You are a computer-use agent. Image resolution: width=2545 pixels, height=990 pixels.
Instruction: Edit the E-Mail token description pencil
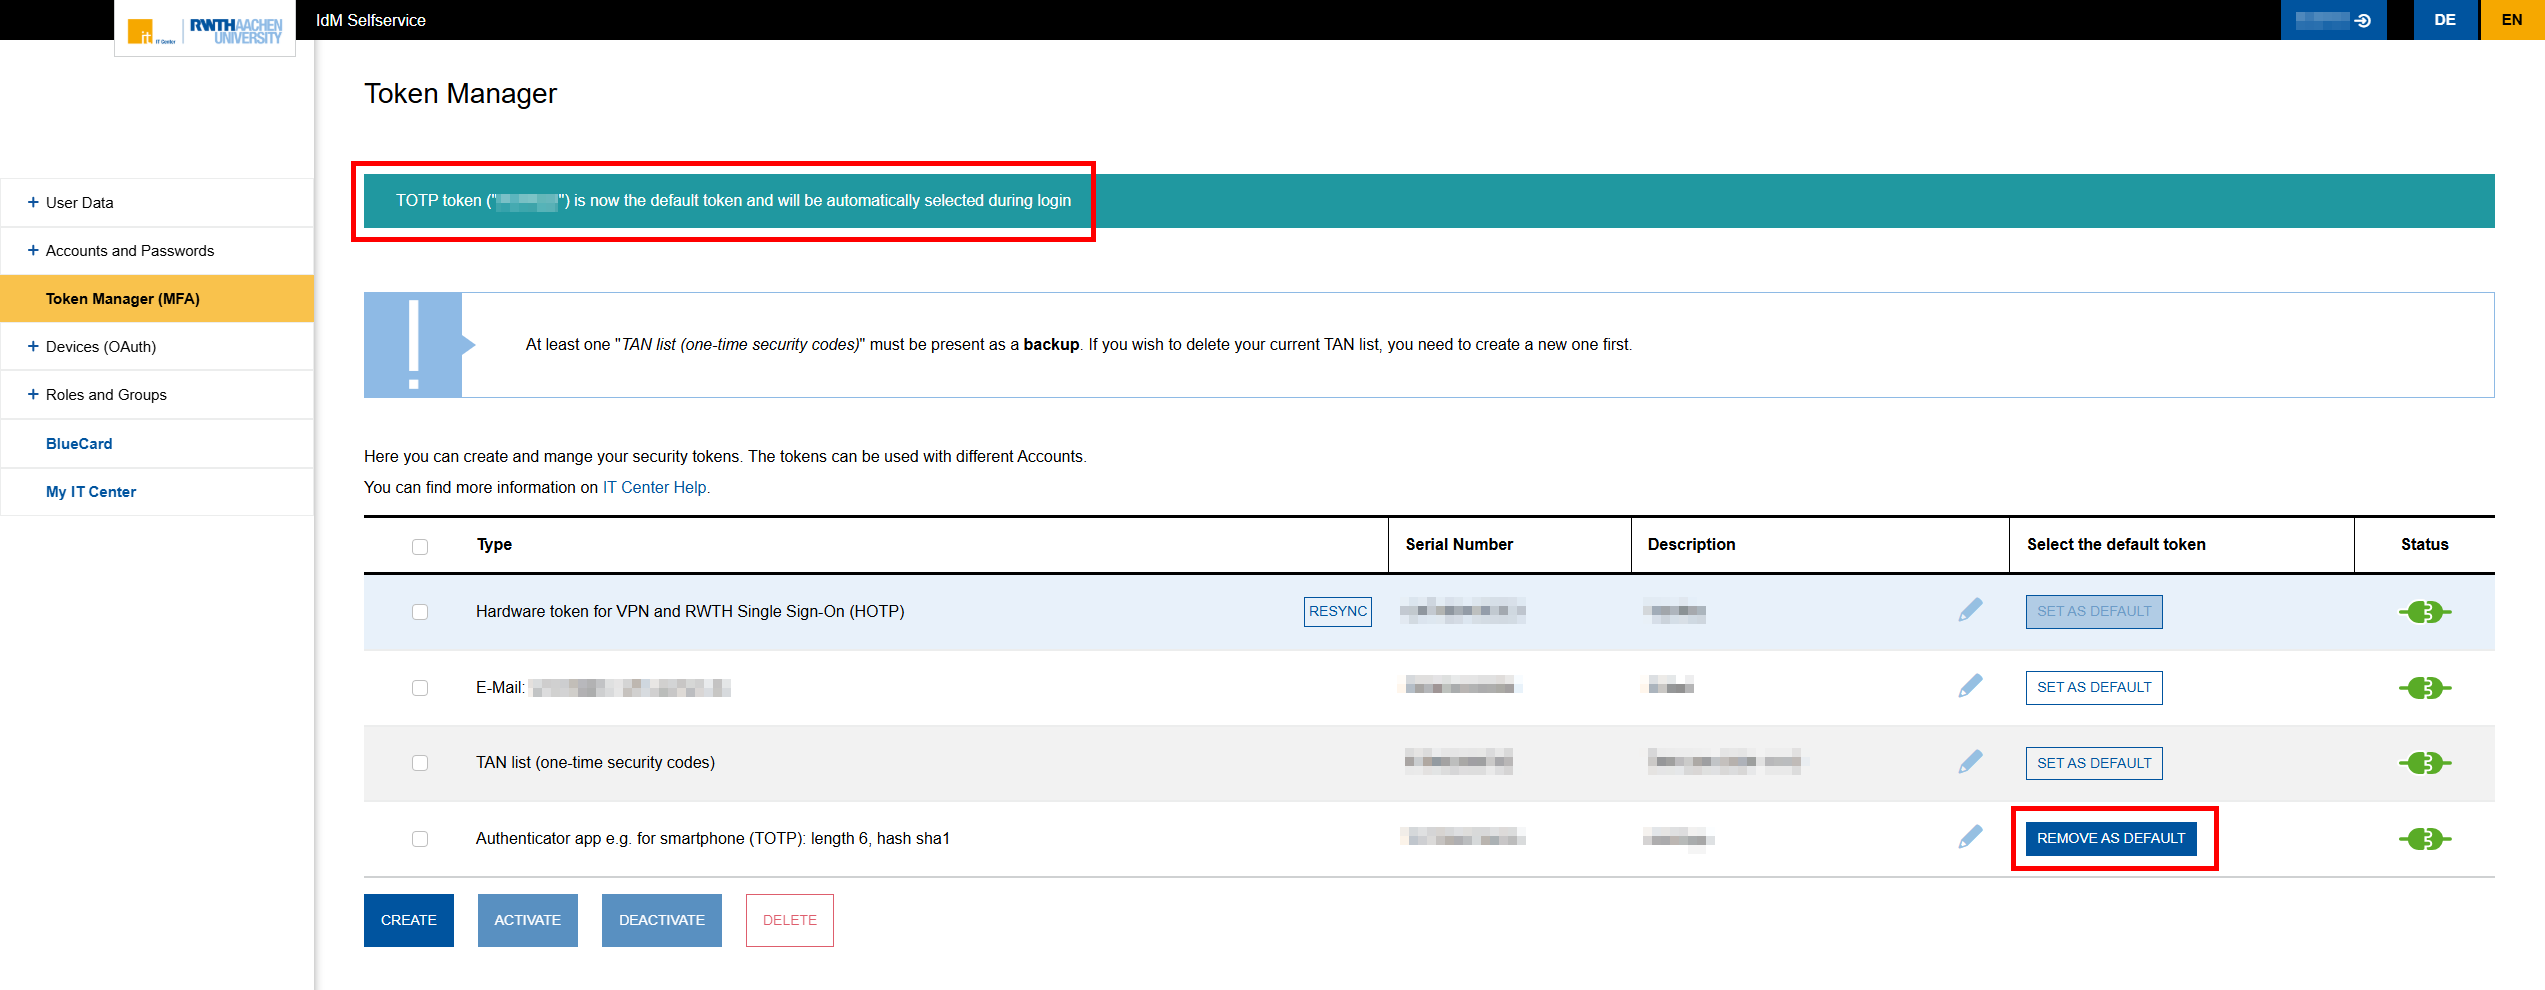pos(1970,686)
